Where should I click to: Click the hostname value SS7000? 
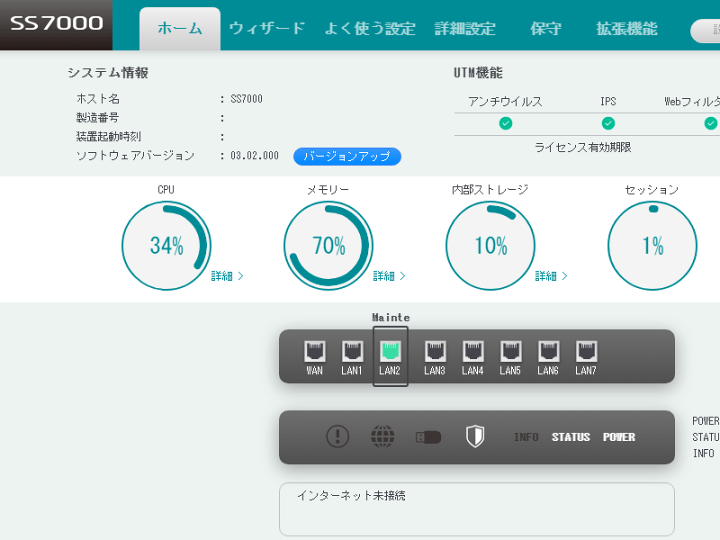[247, 99]
